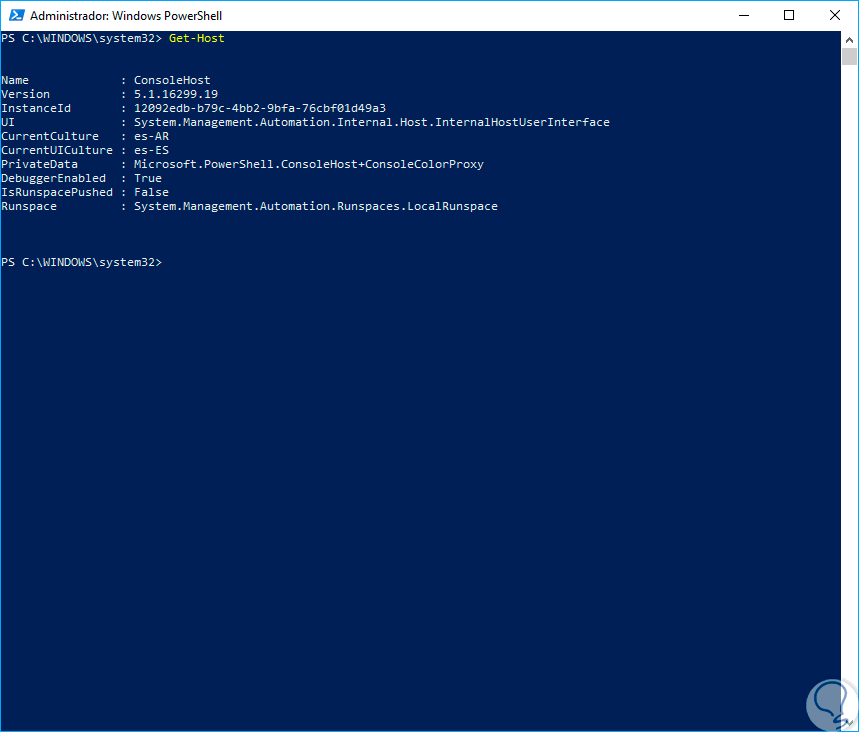Click the second PS prompt line
The image size is (859, 732).
[82, 262]
